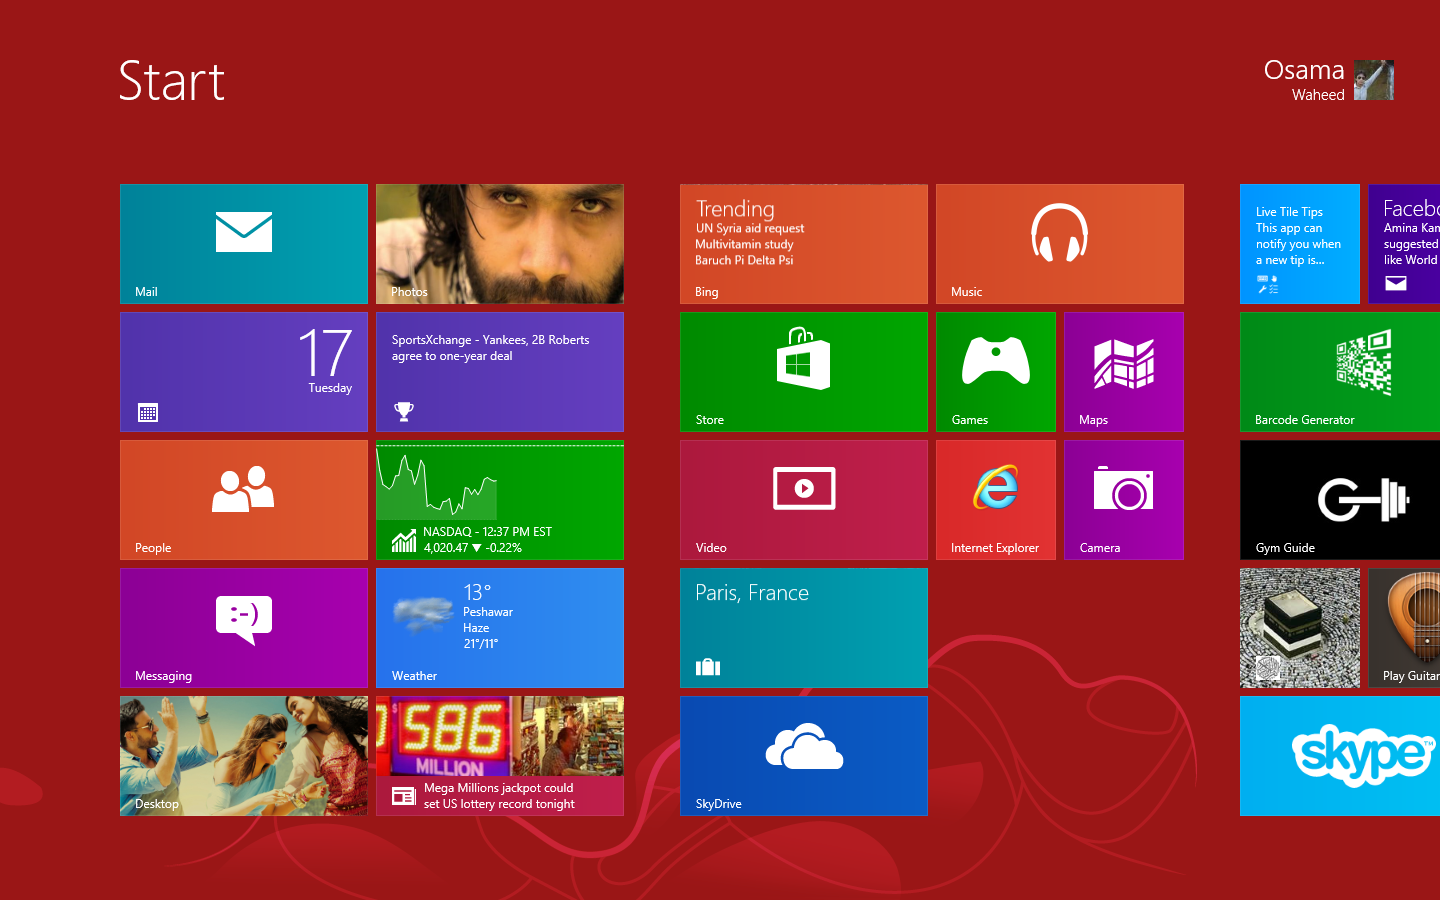Open the Games tile

pos(996,372)
